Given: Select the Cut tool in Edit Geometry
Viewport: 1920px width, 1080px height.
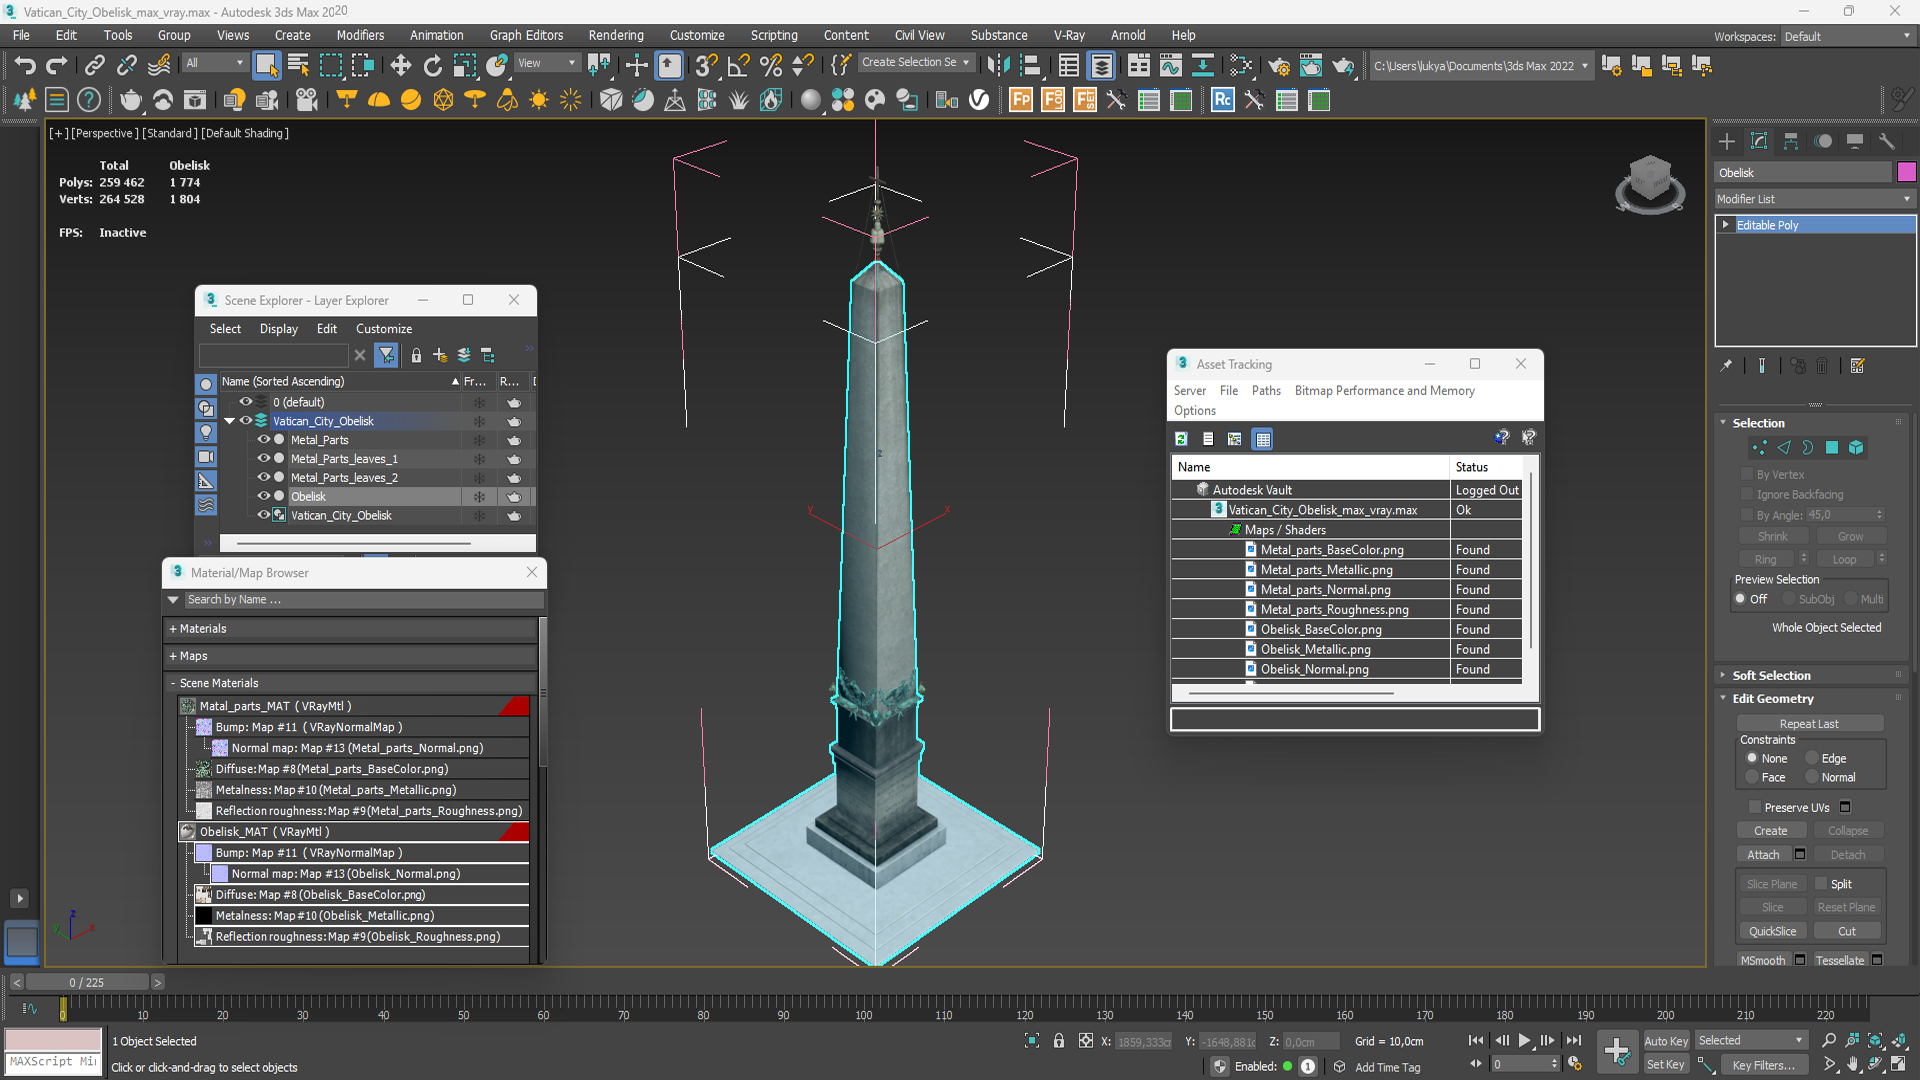Looking at the screenshot, I should click(x=1846, y=930).
